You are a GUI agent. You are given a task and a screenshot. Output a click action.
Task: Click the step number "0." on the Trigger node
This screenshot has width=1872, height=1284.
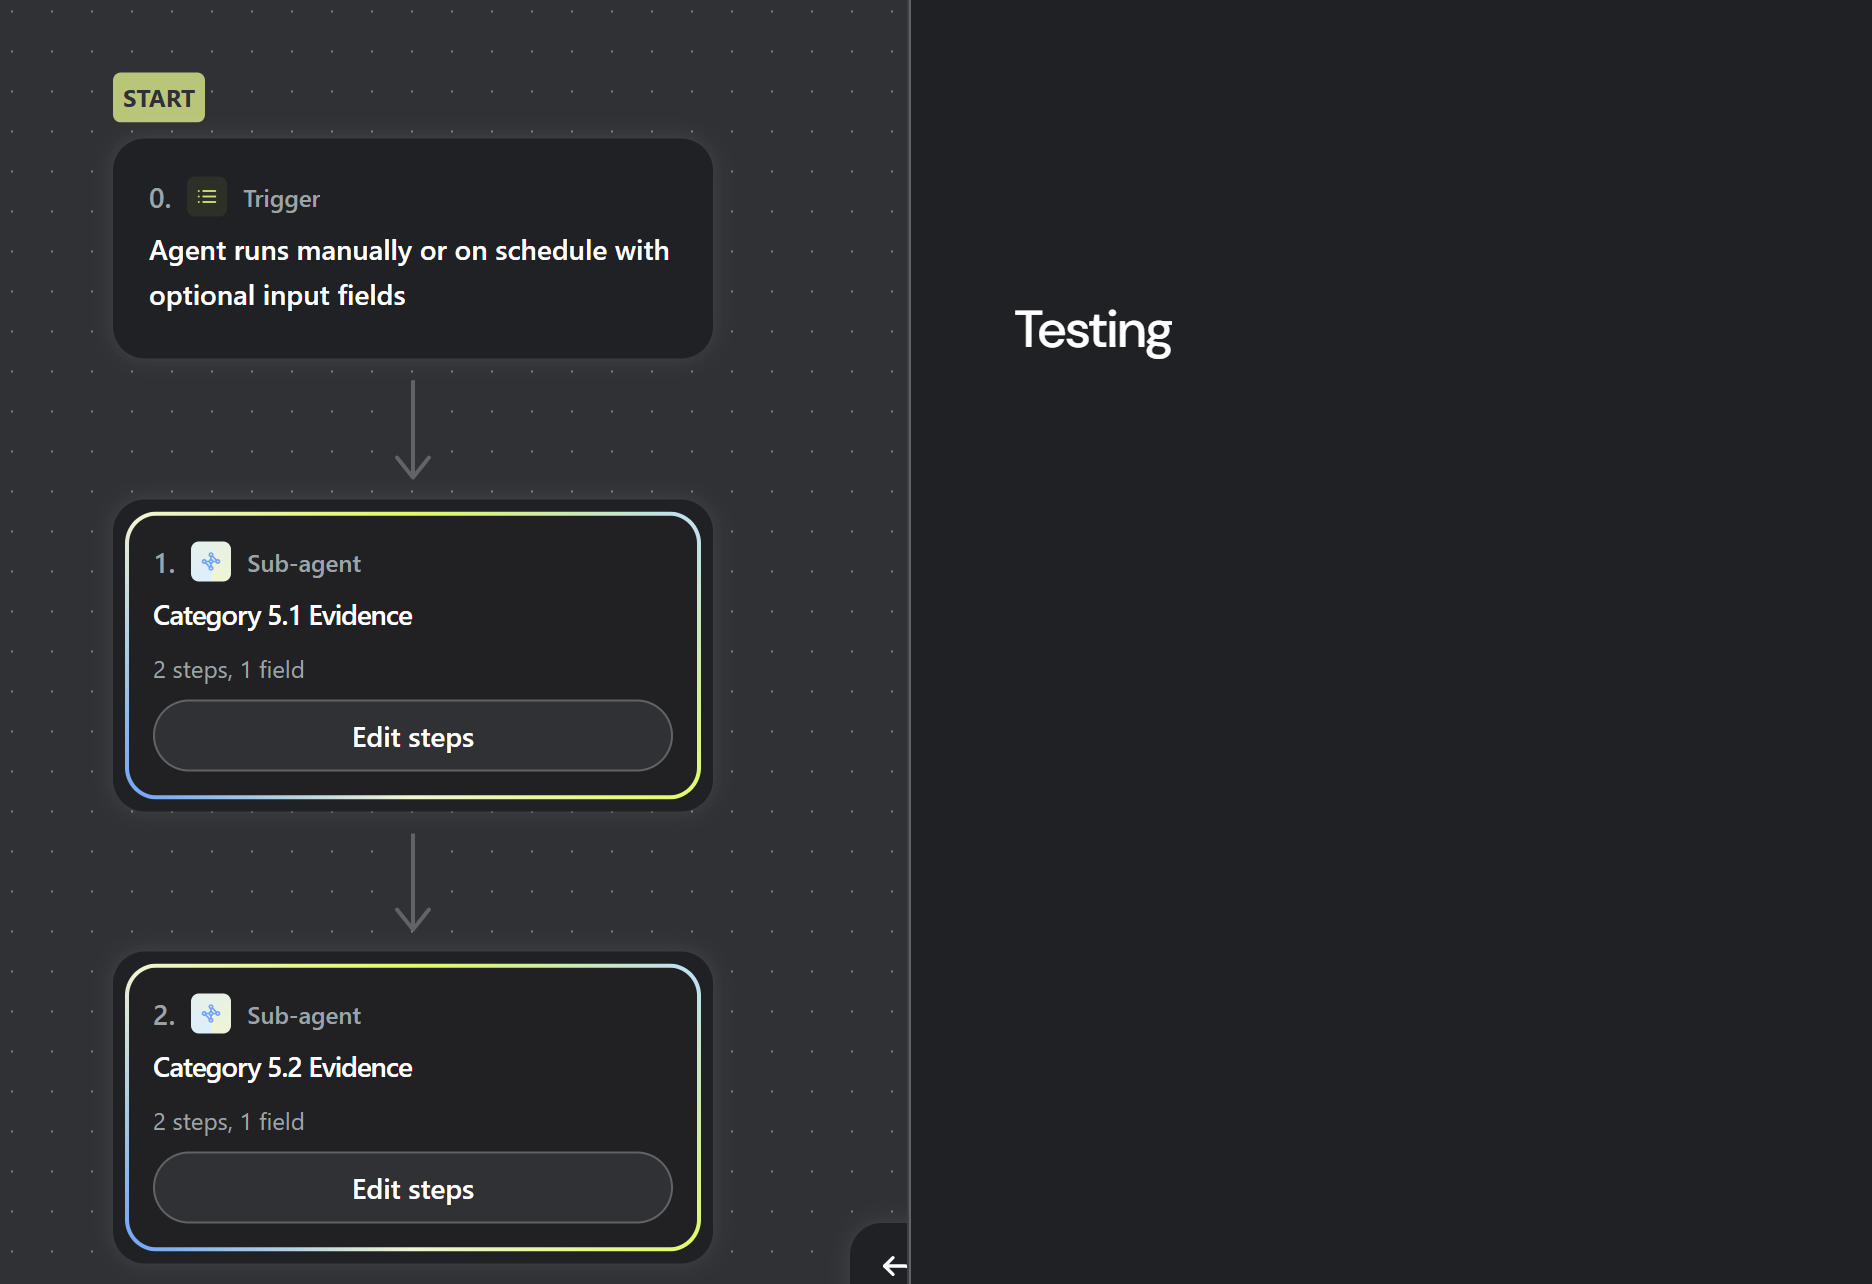click(160, 199)
